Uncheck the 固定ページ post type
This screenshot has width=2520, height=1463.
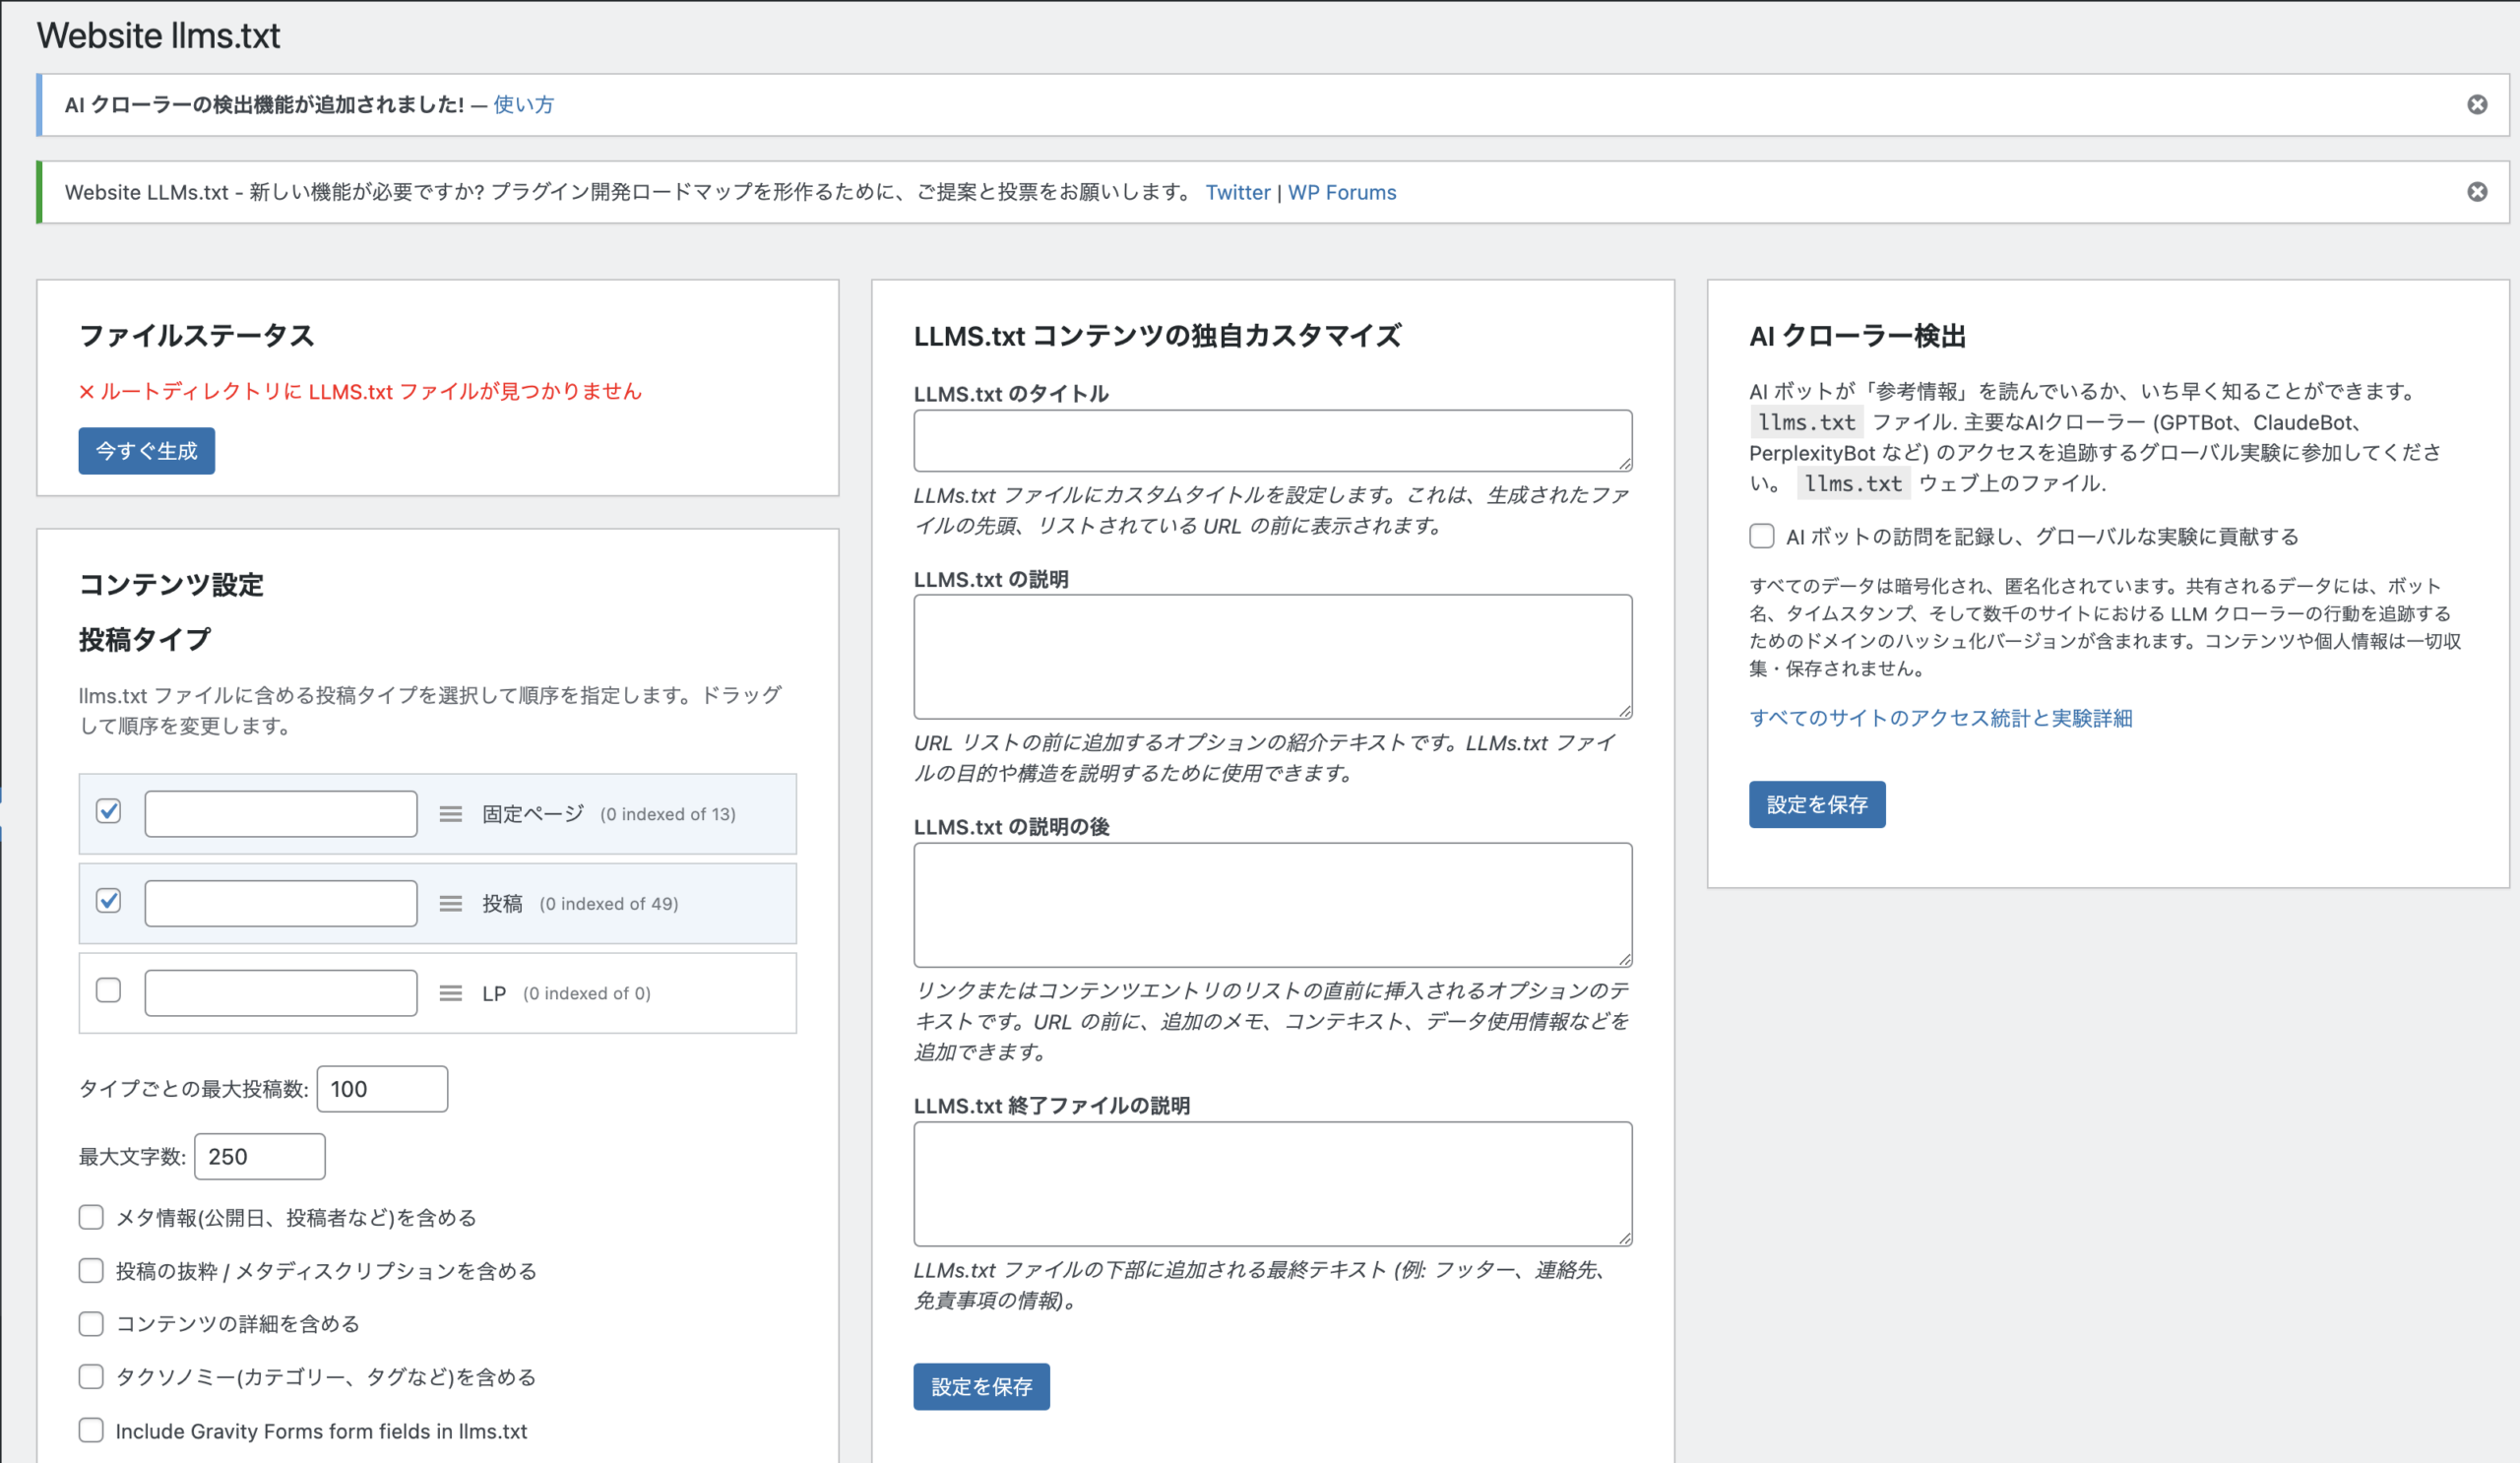point(108,811)
